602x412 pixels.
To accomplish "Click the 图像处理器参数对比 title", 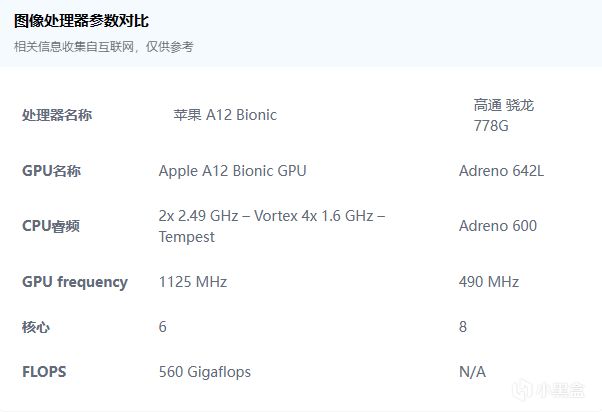I will click(x=82, y=21).
